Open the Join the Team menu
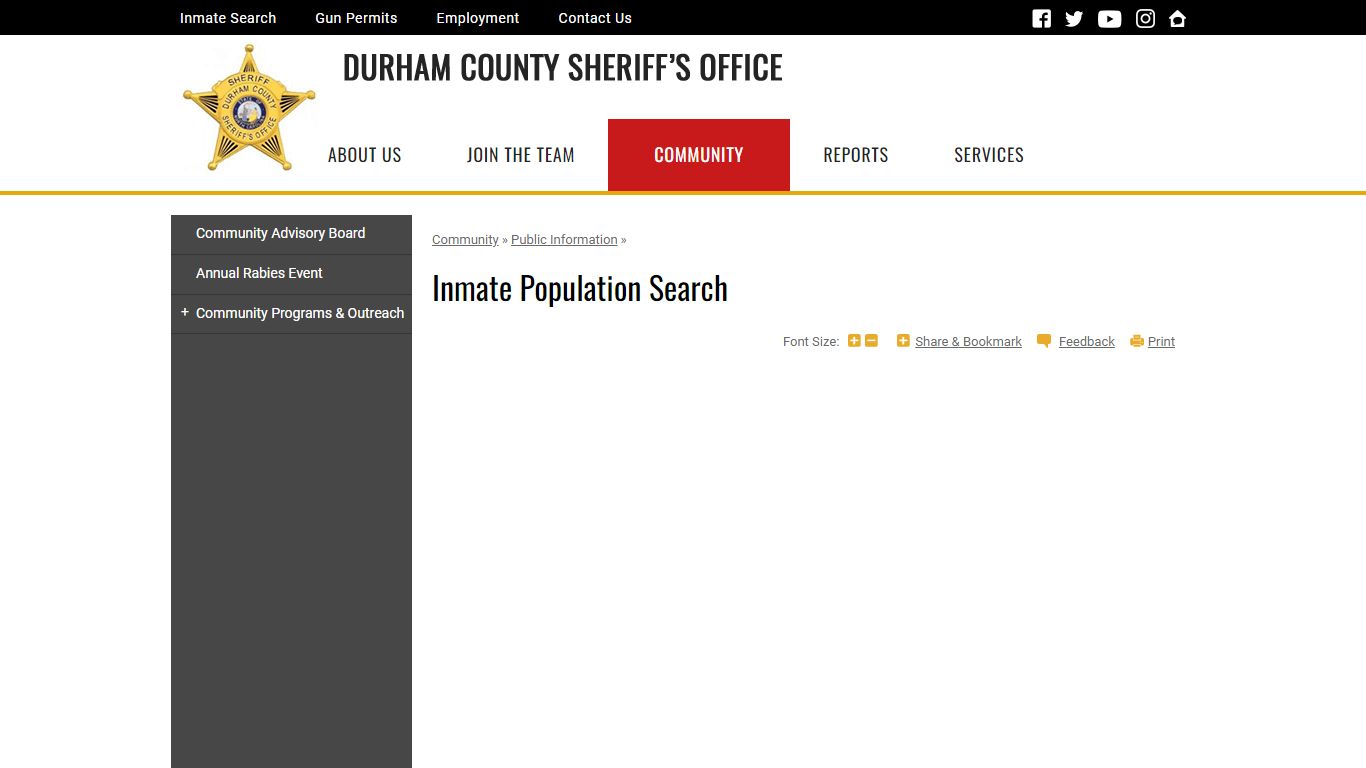The image size is (1366, 768). [x=520, y=155]
